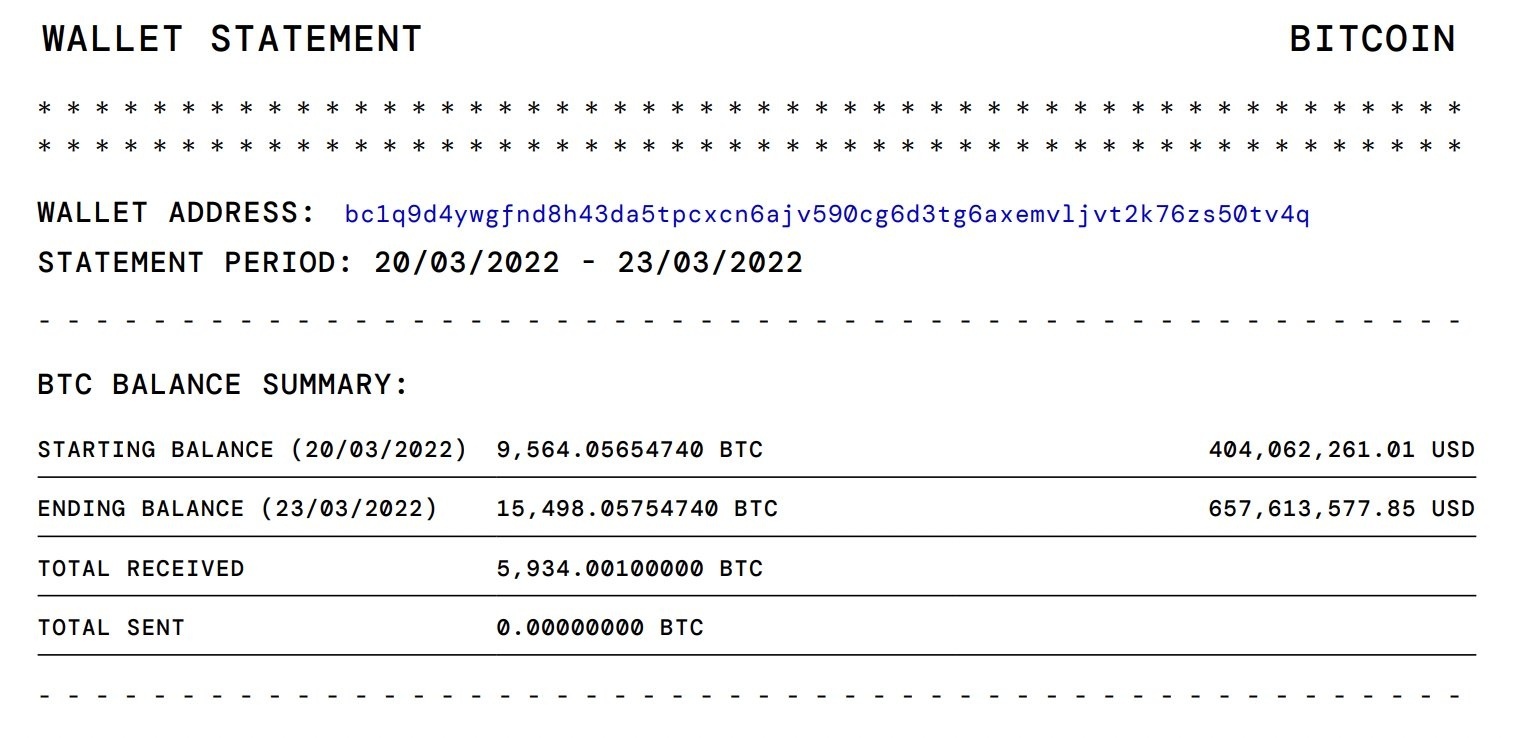Viewport: 1520px width, 738px height.
Task: Select the 15,498.05754740 BTC ending amount
Action: pos(637,509)
